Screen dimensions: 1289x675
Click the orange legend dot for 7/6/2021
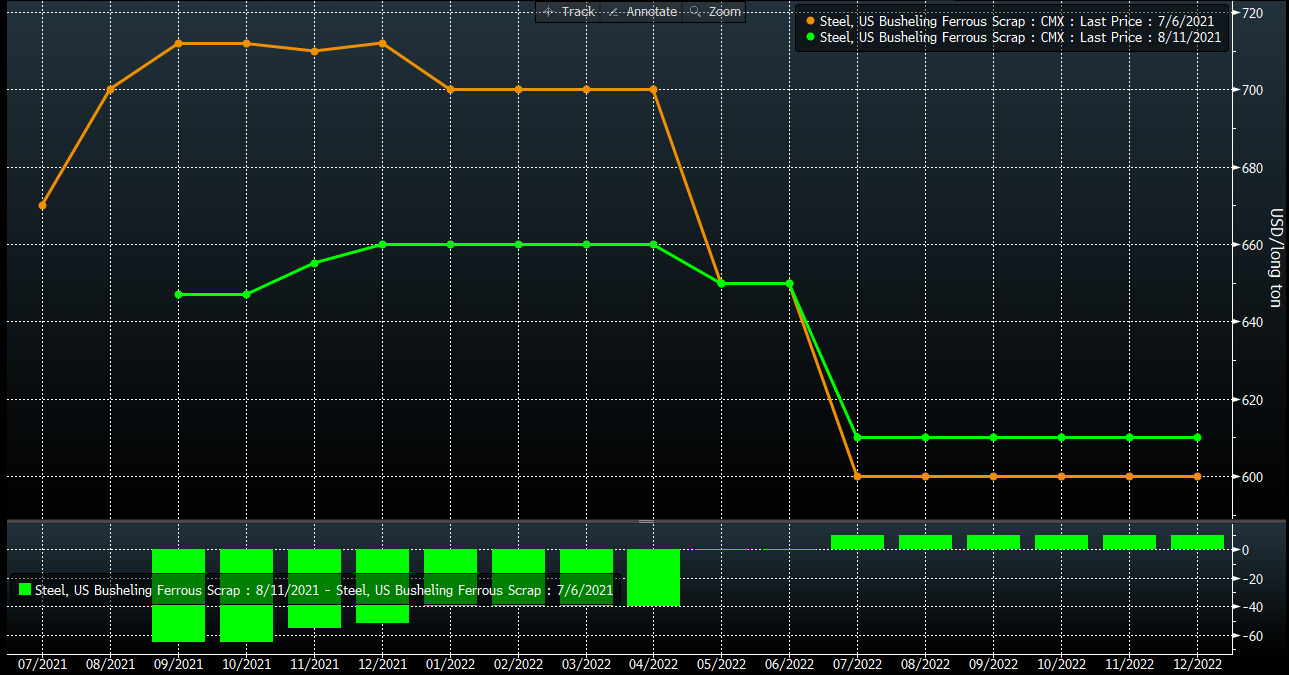[x=810, y=21]
